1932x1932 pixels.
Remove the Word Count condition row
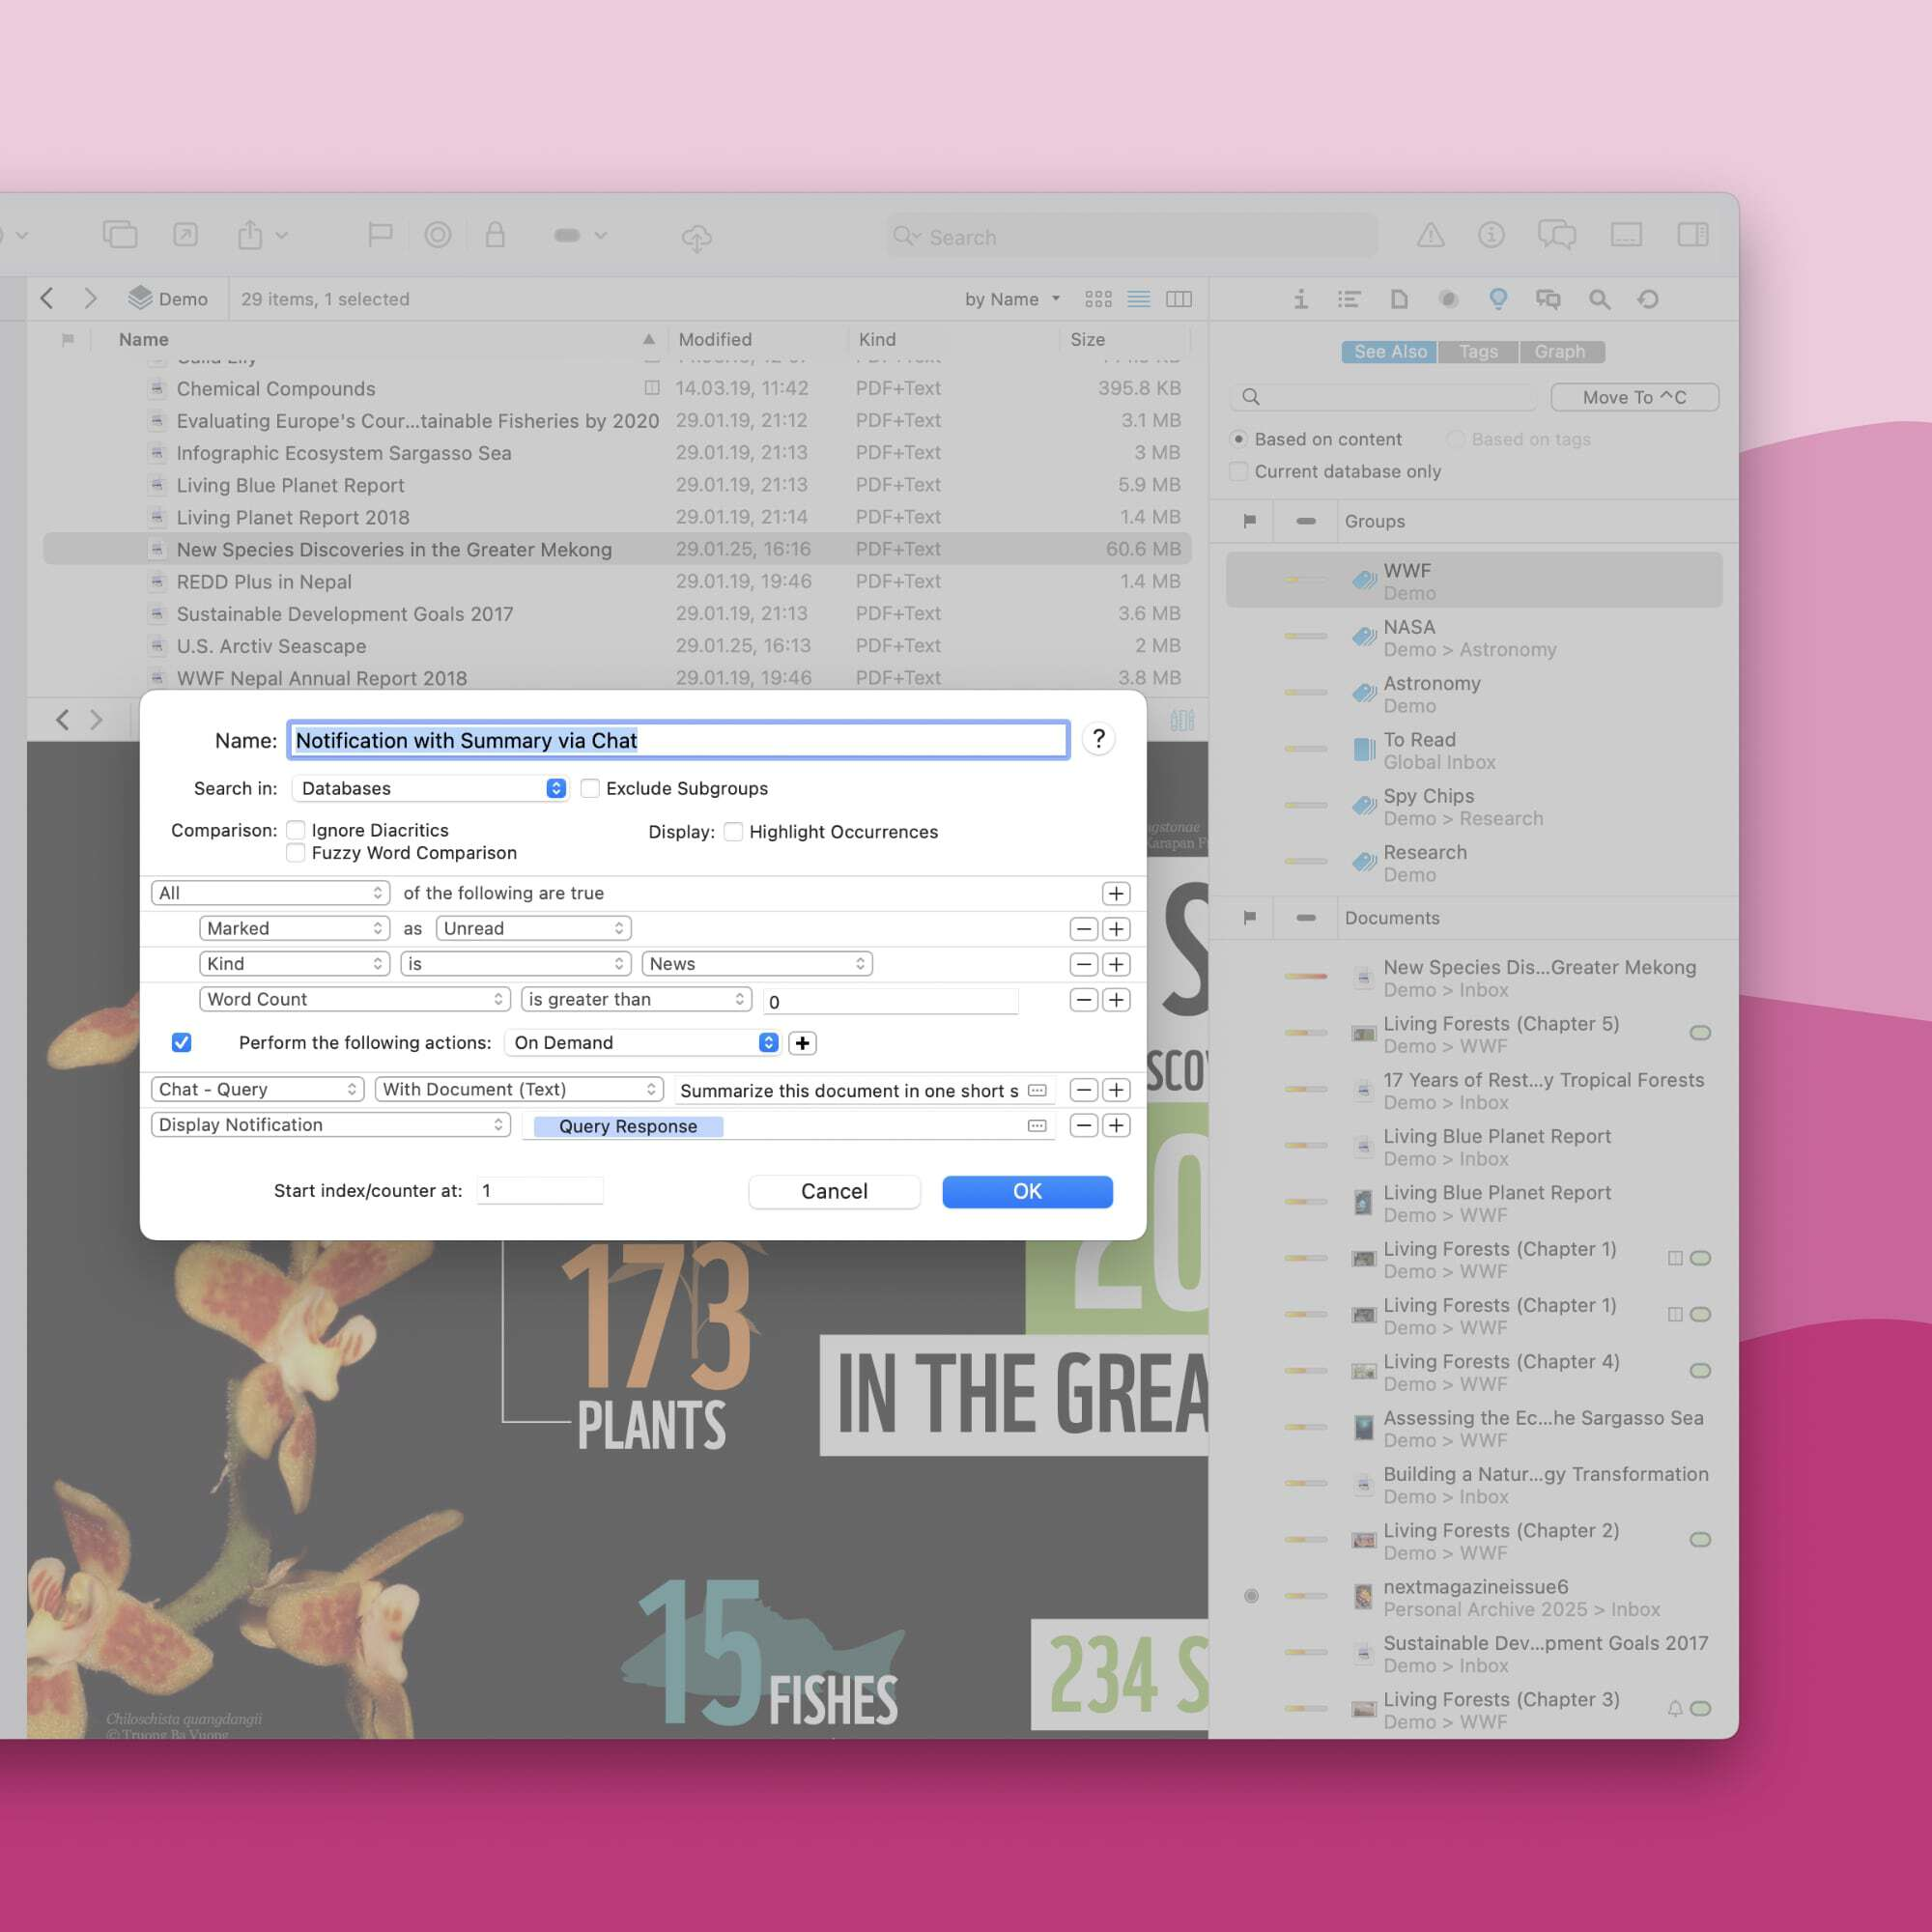[x=1083, y=1000]
